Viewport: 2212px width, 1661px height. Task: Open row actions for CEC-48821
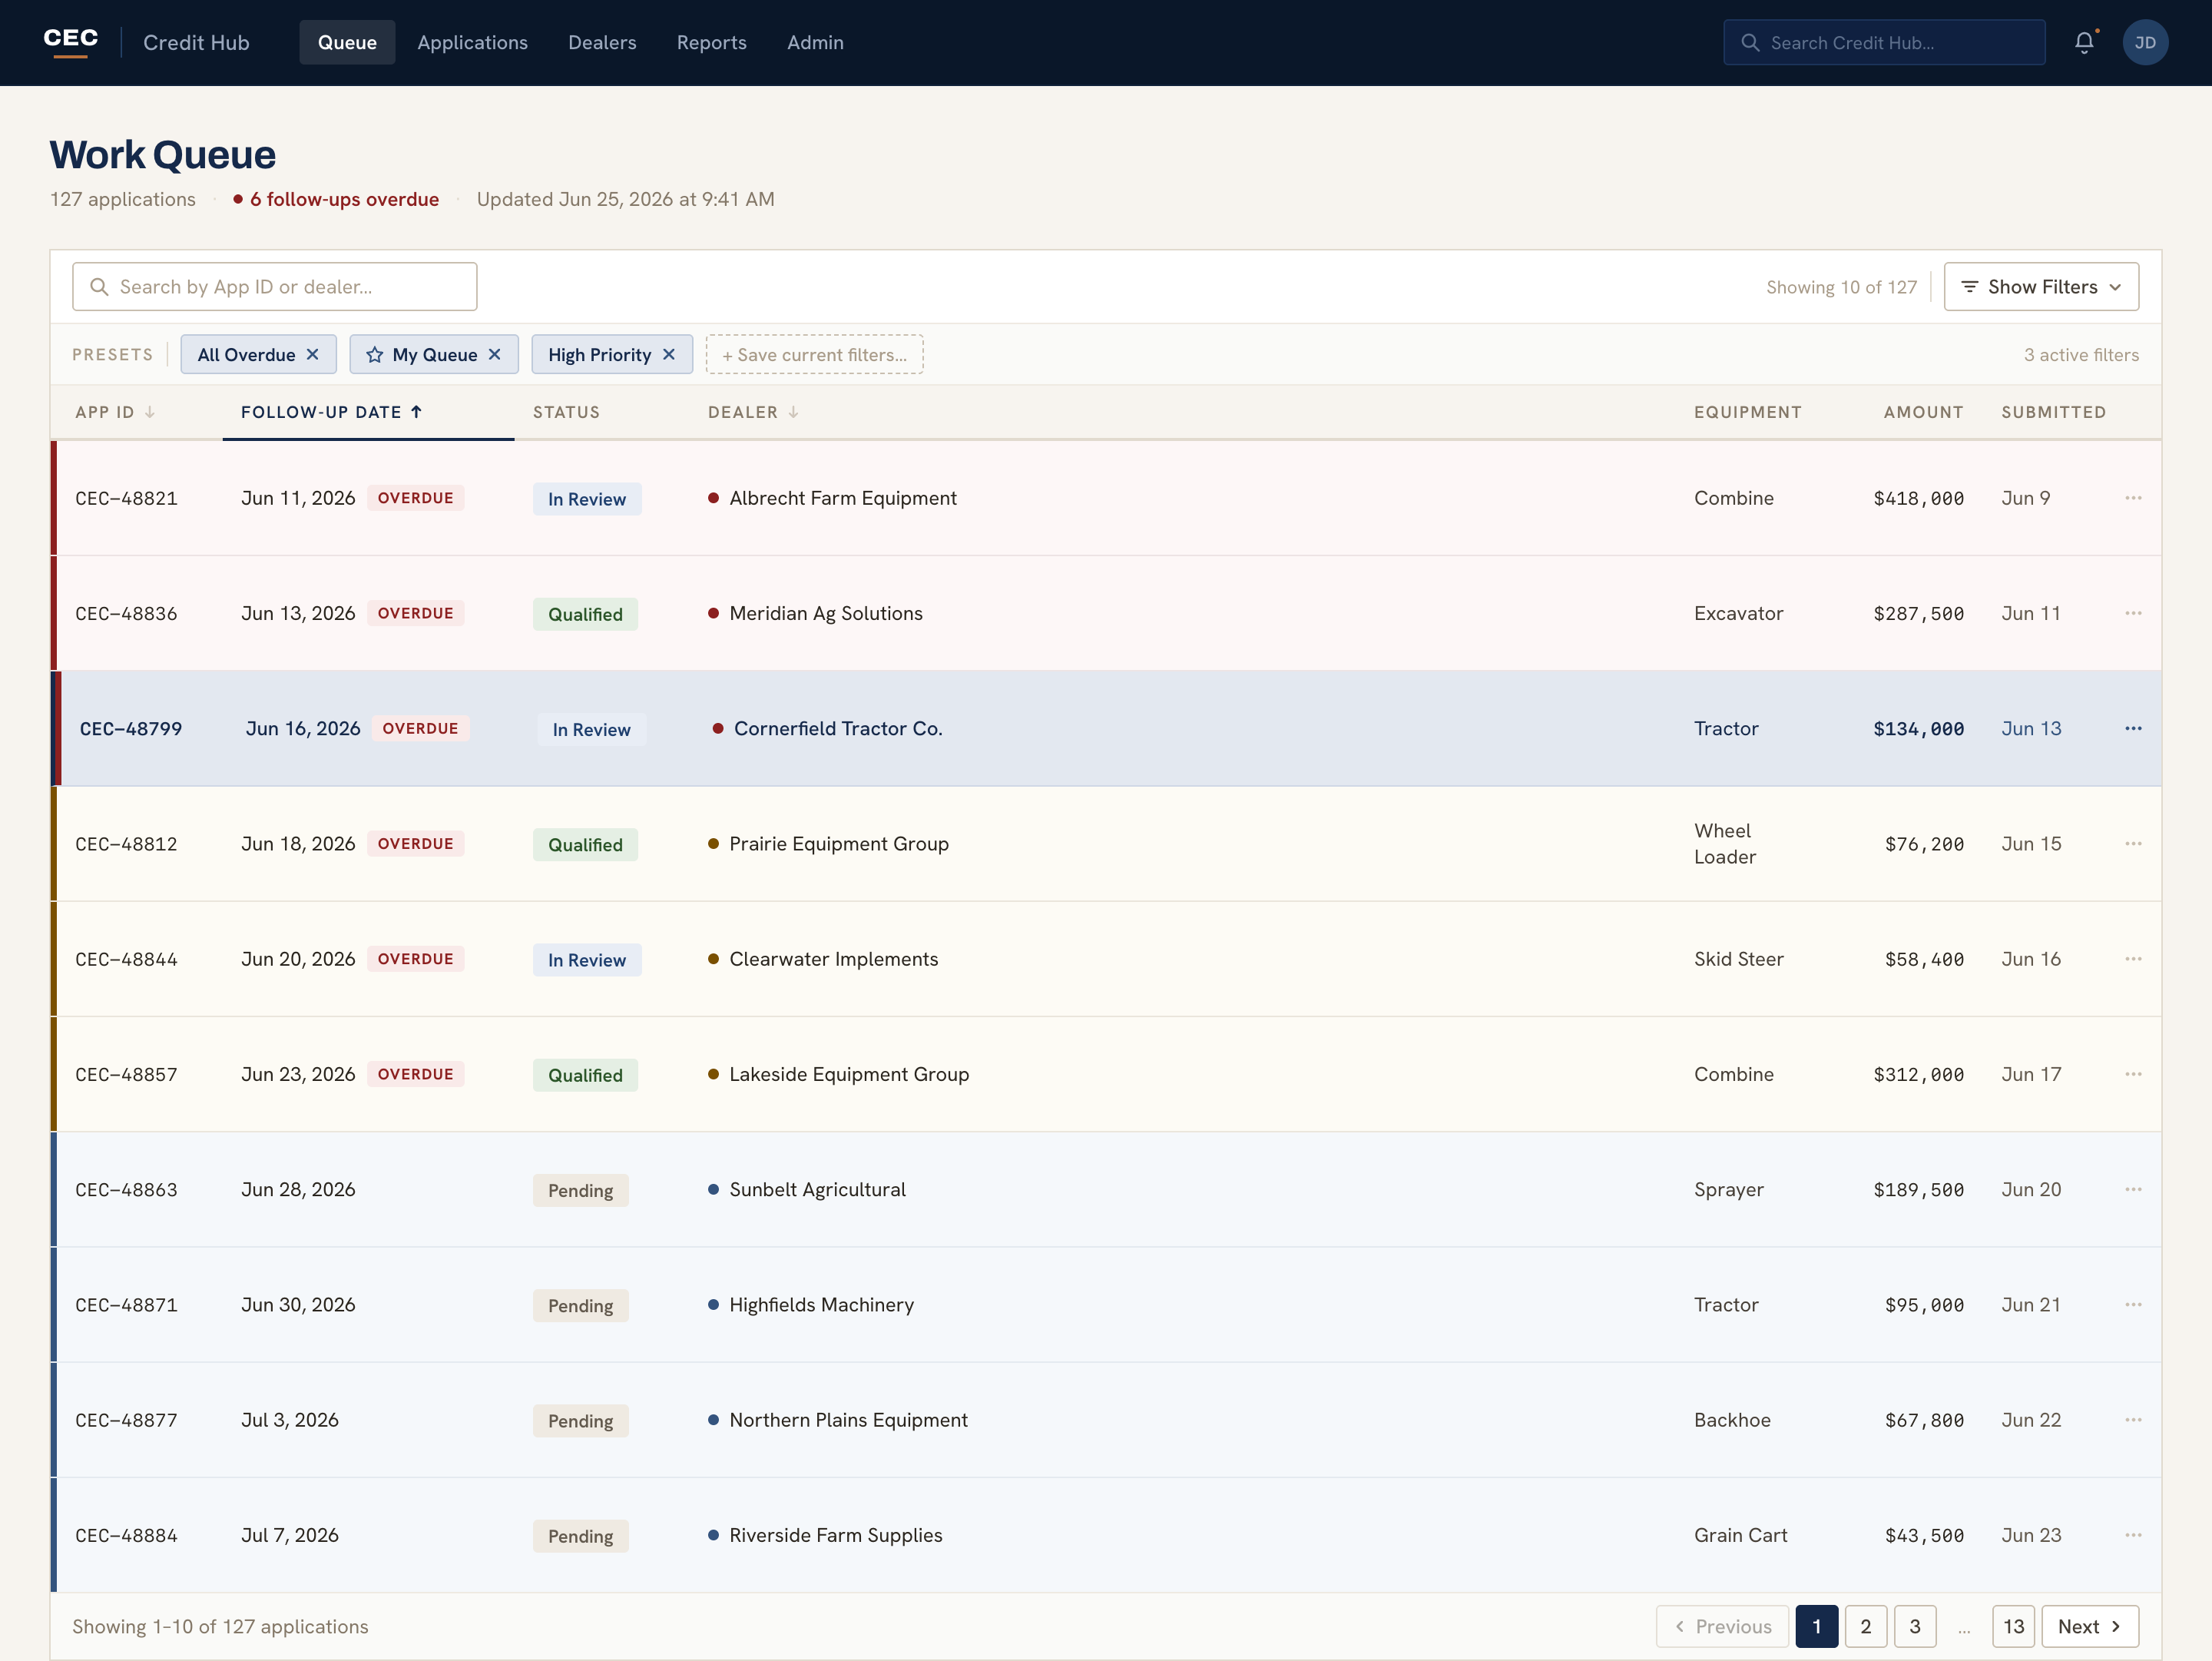click(x=2133, y=498)
